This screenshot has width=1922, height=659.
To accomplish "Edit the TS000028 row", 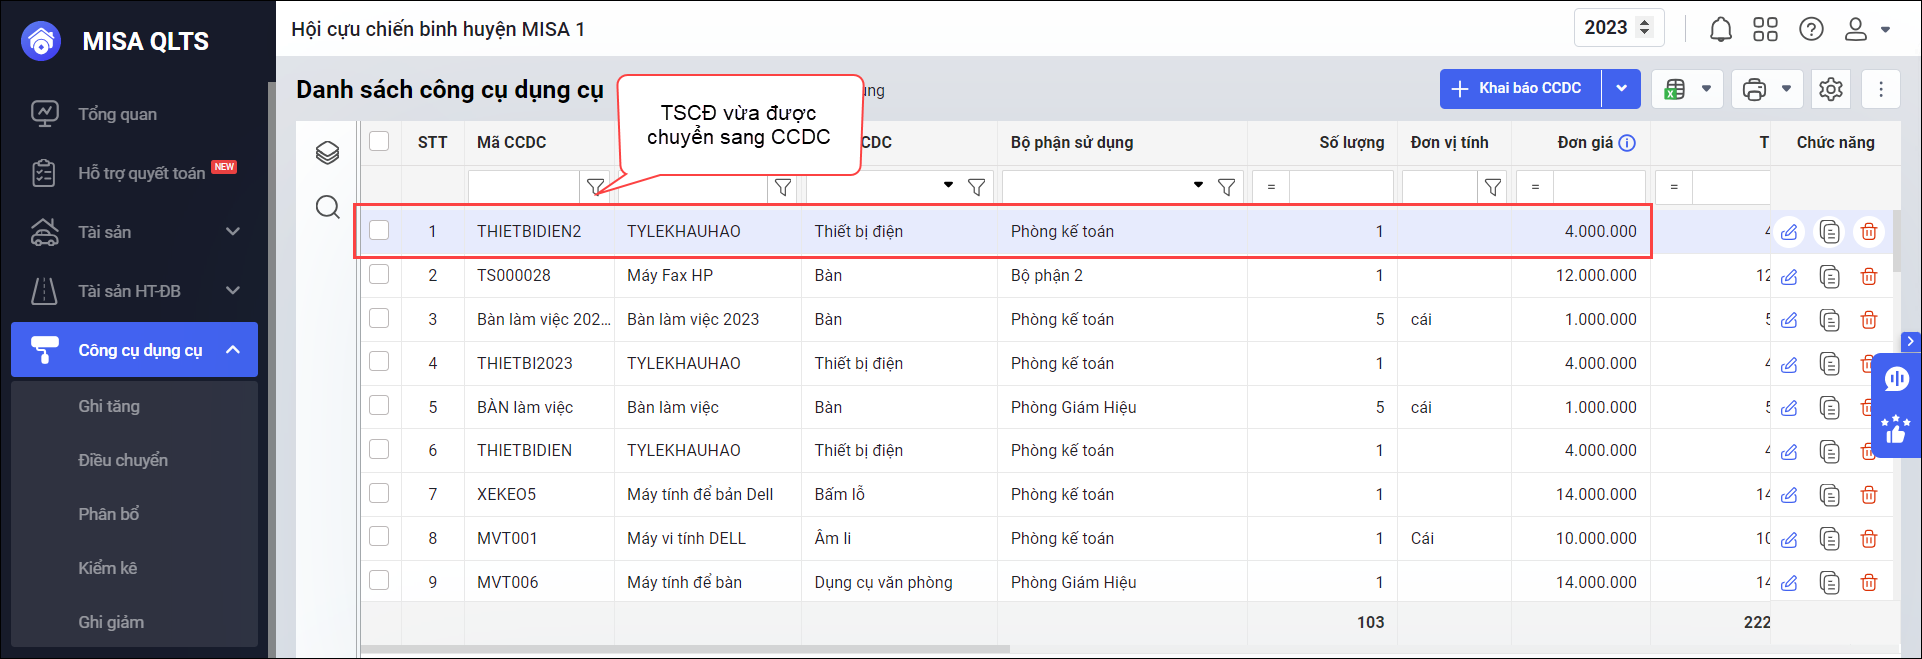I will [1789, 277].
